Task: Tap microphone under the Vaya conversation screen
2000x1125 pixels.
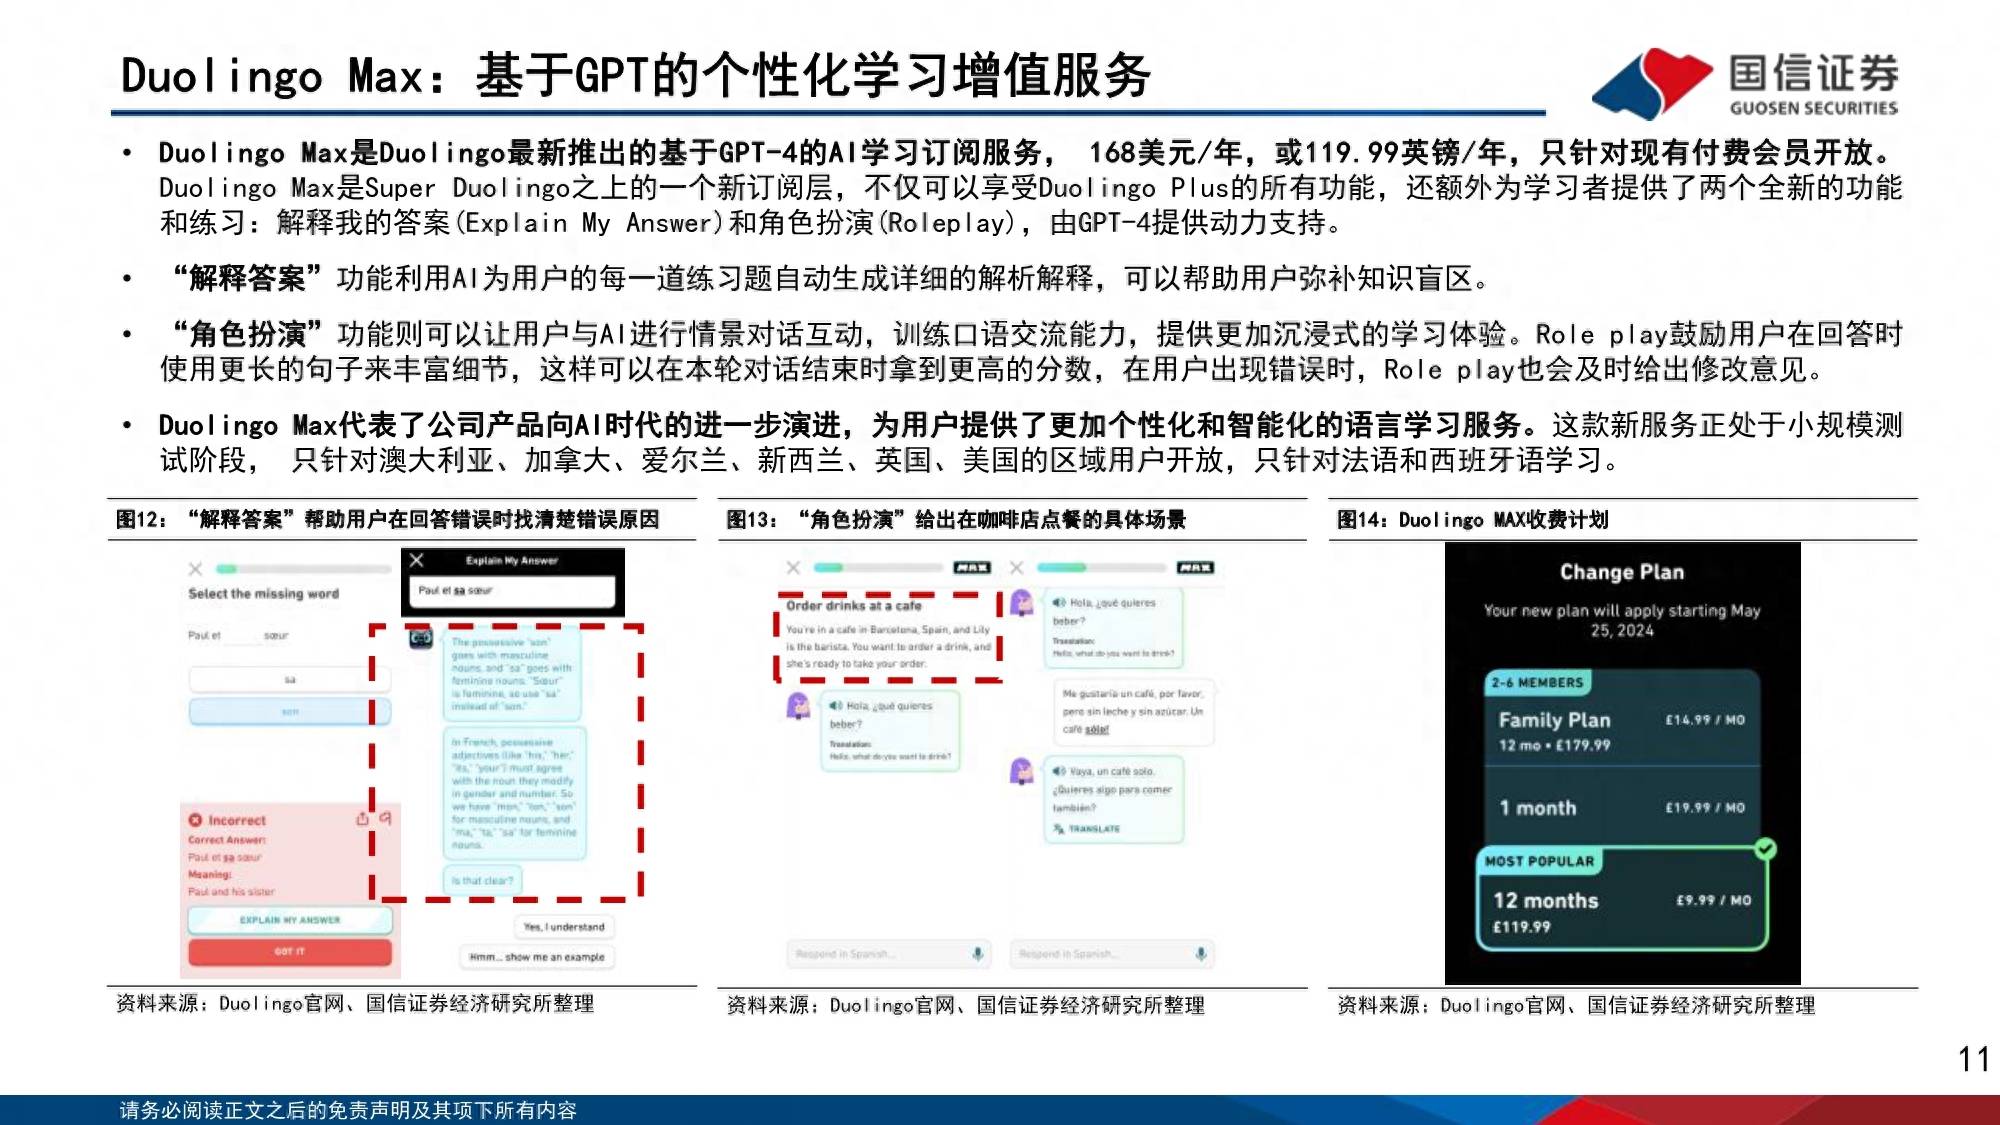Action: [1200, 954]
